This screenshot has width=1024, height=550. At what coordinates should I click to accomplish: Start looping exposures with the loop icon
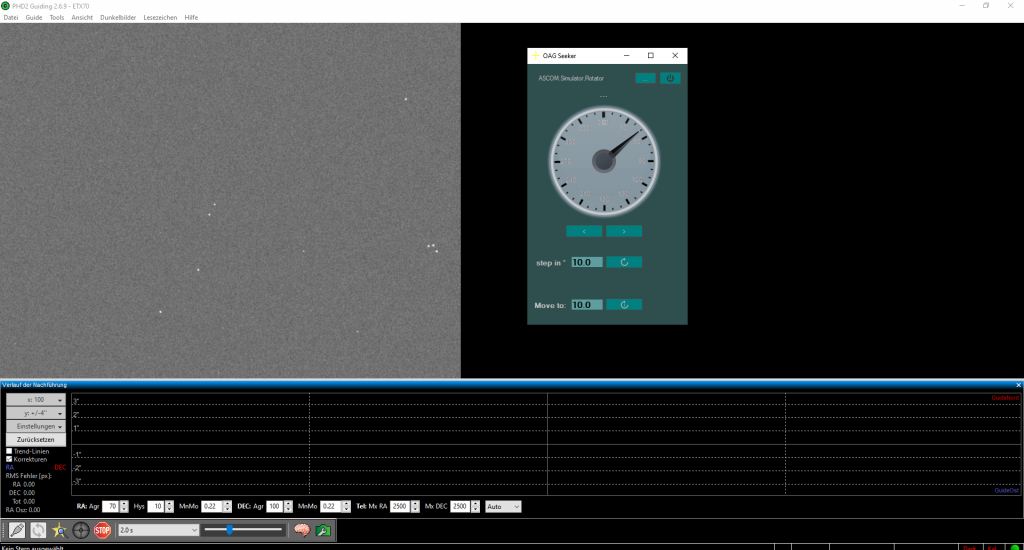[38, 530]
